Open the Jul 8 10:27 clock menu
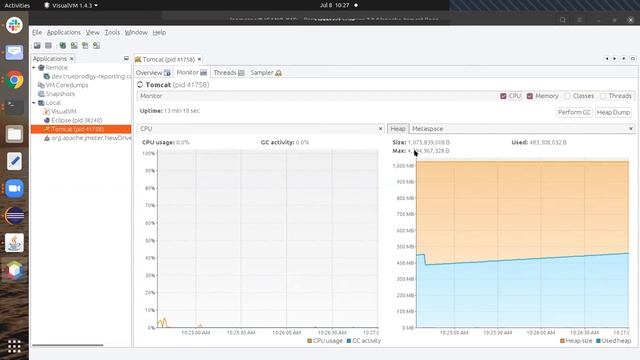This screenshot has width=640, height=360. [x=335, y=5]
